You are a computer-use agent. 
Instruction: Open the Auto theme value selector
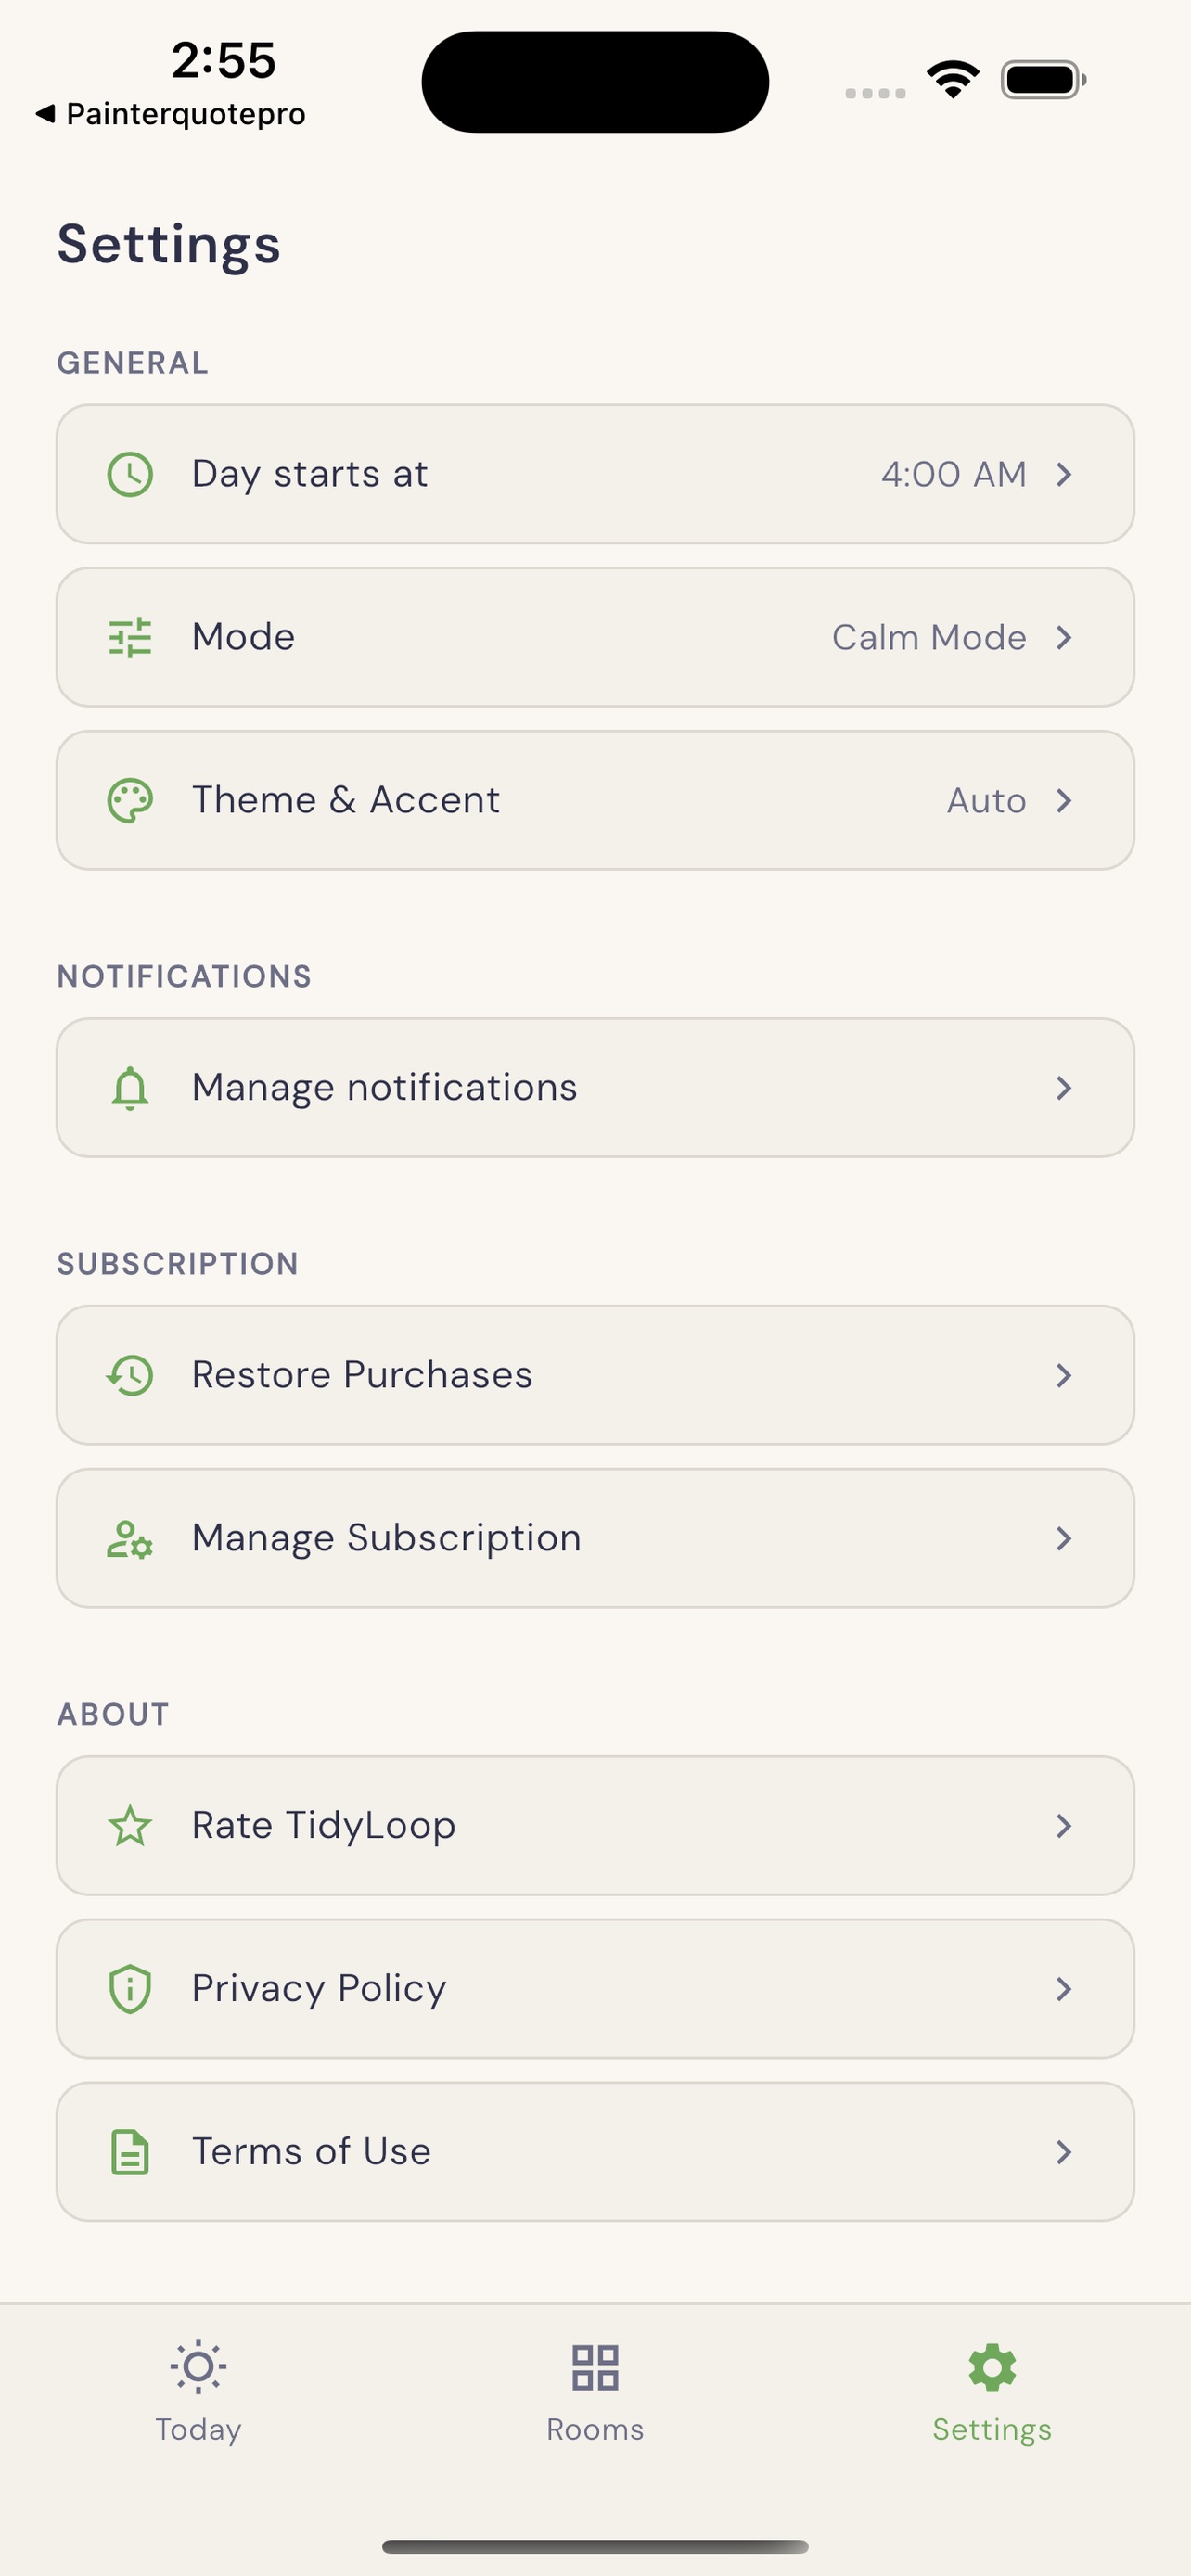pyautogui.click(x=986, y=800)
